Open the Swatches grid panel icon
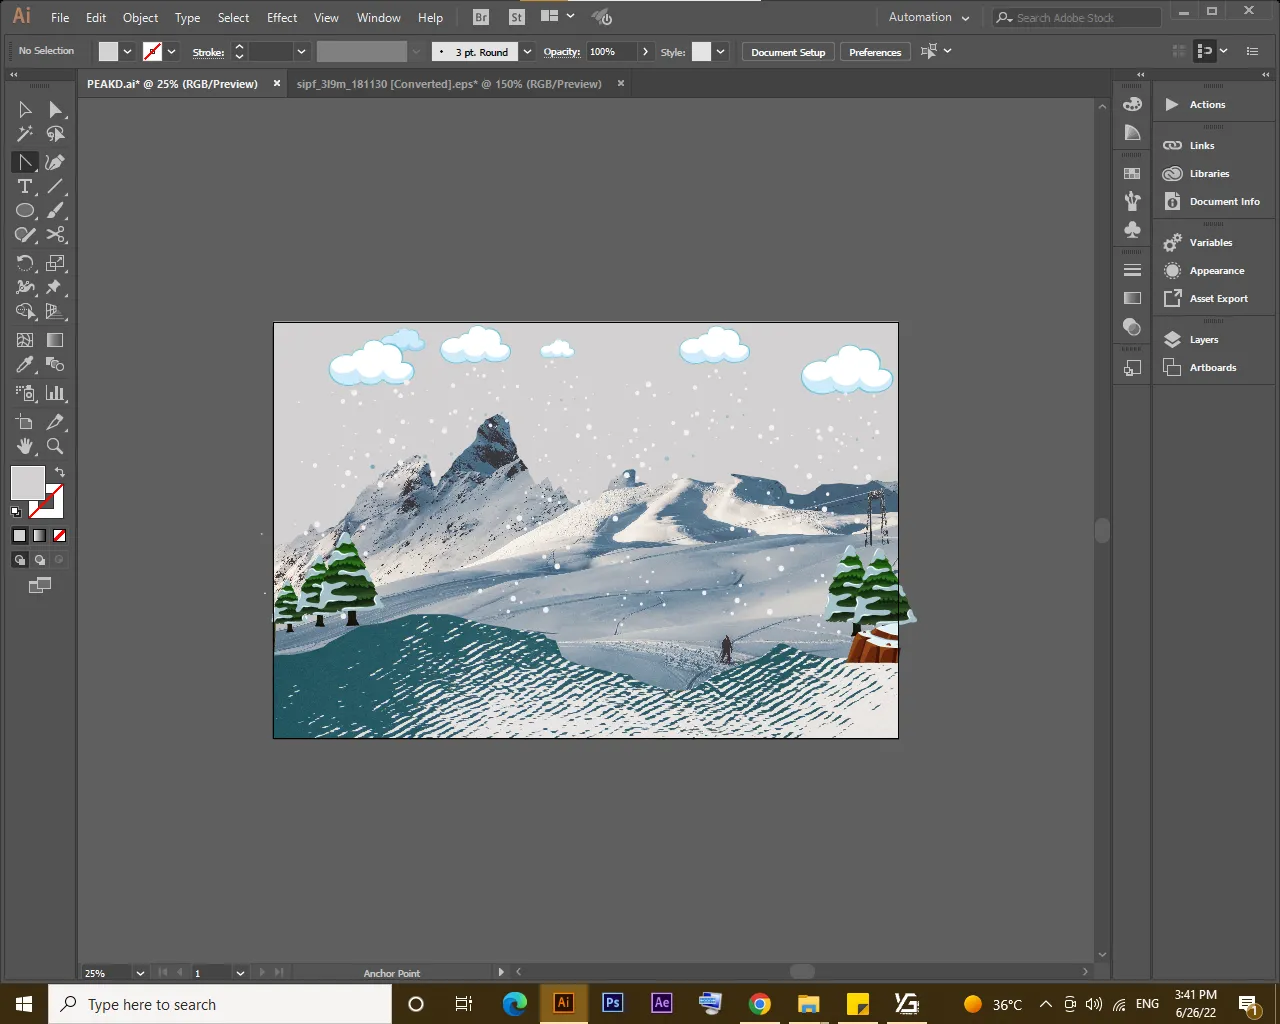 tap(1132, 173)
